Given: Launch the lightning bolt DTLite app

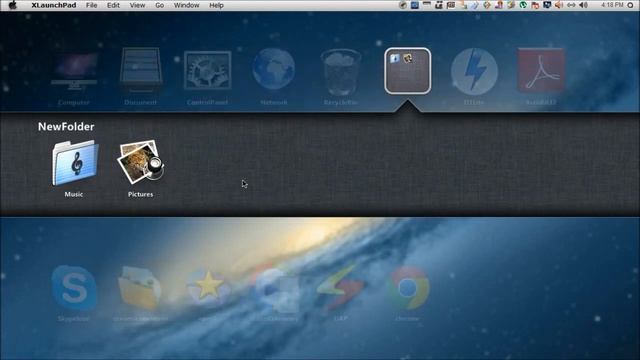Looking at the screenshot, I should [474, 71].
